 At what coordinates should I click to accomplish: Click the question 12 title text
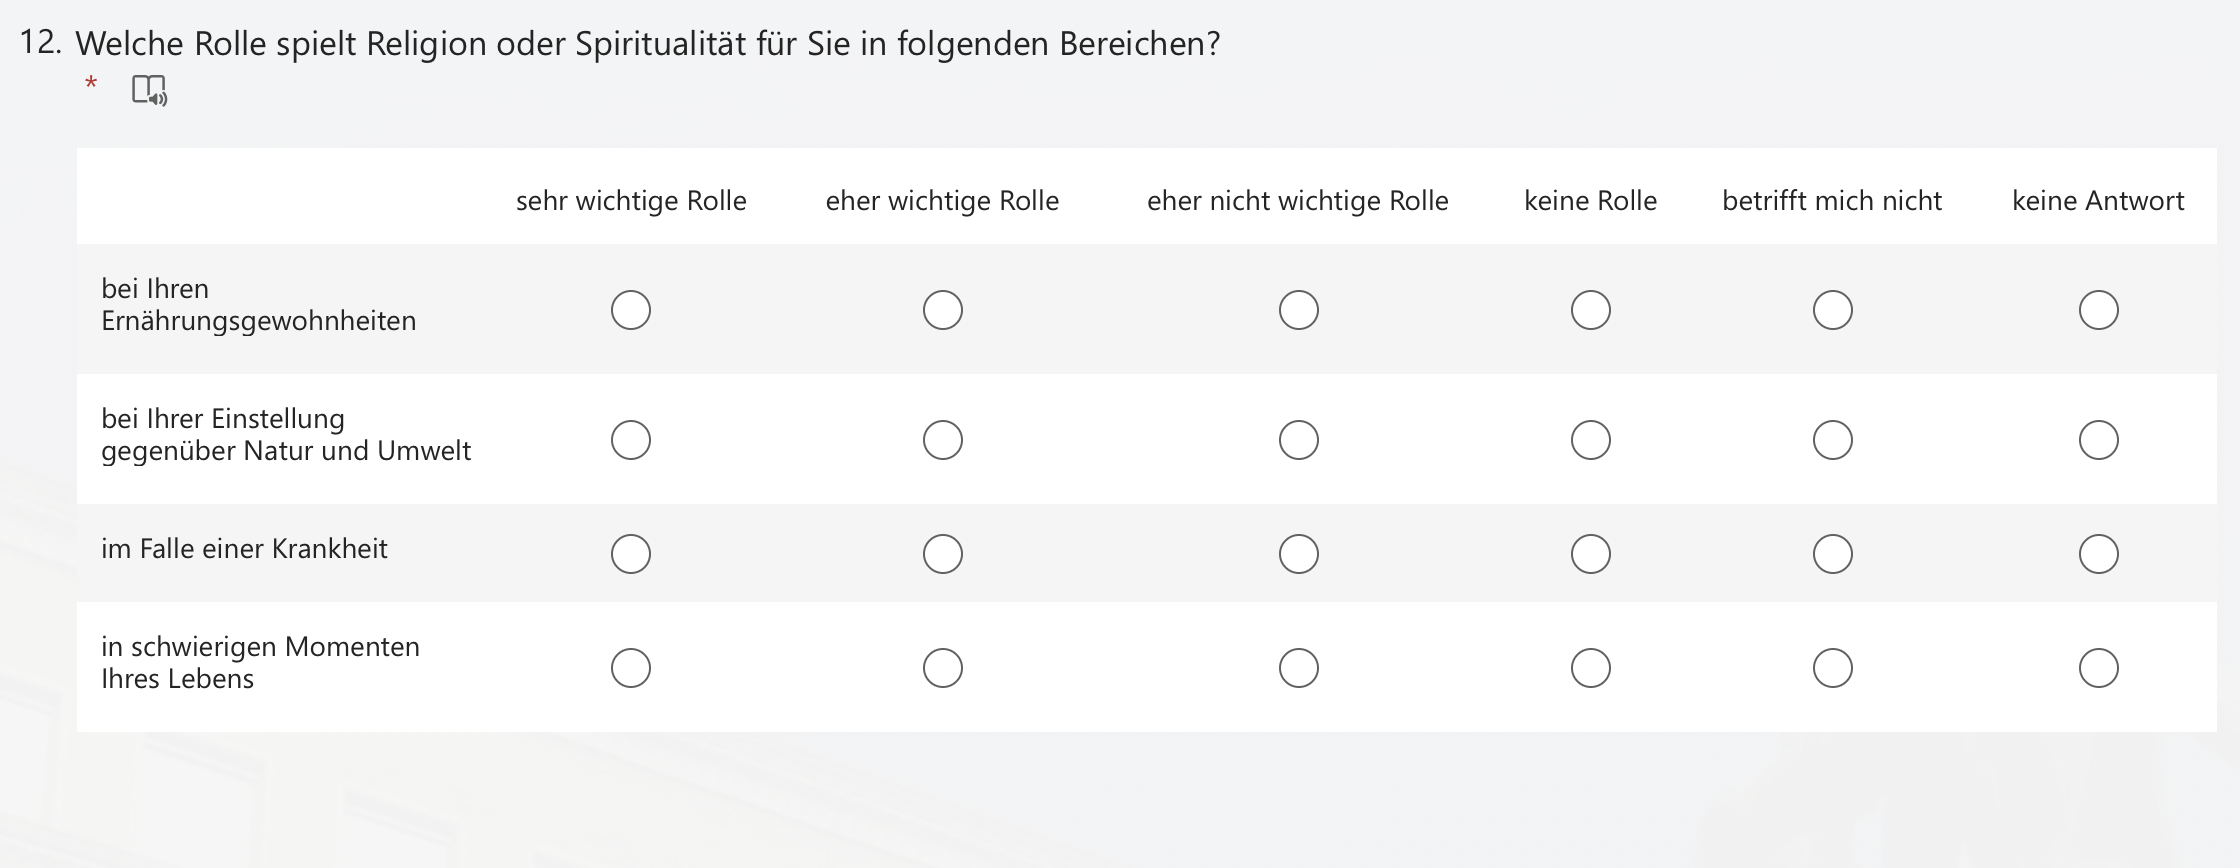tap(647, 44)
